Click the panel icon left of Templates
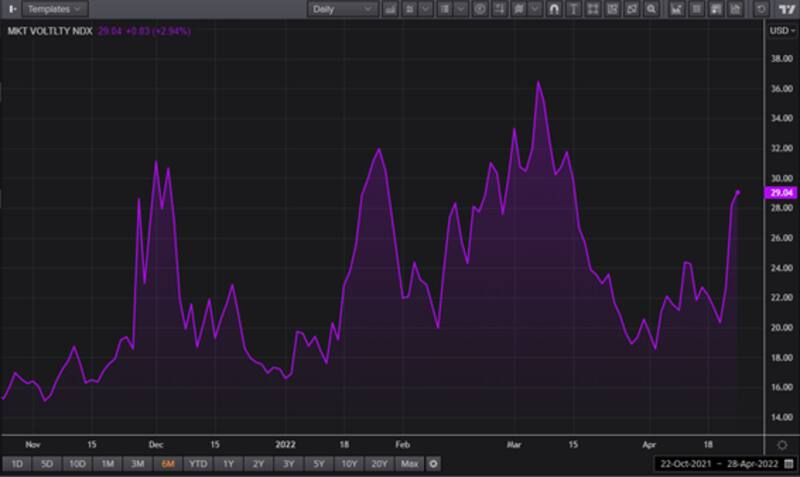 click(x=10, y=9)
